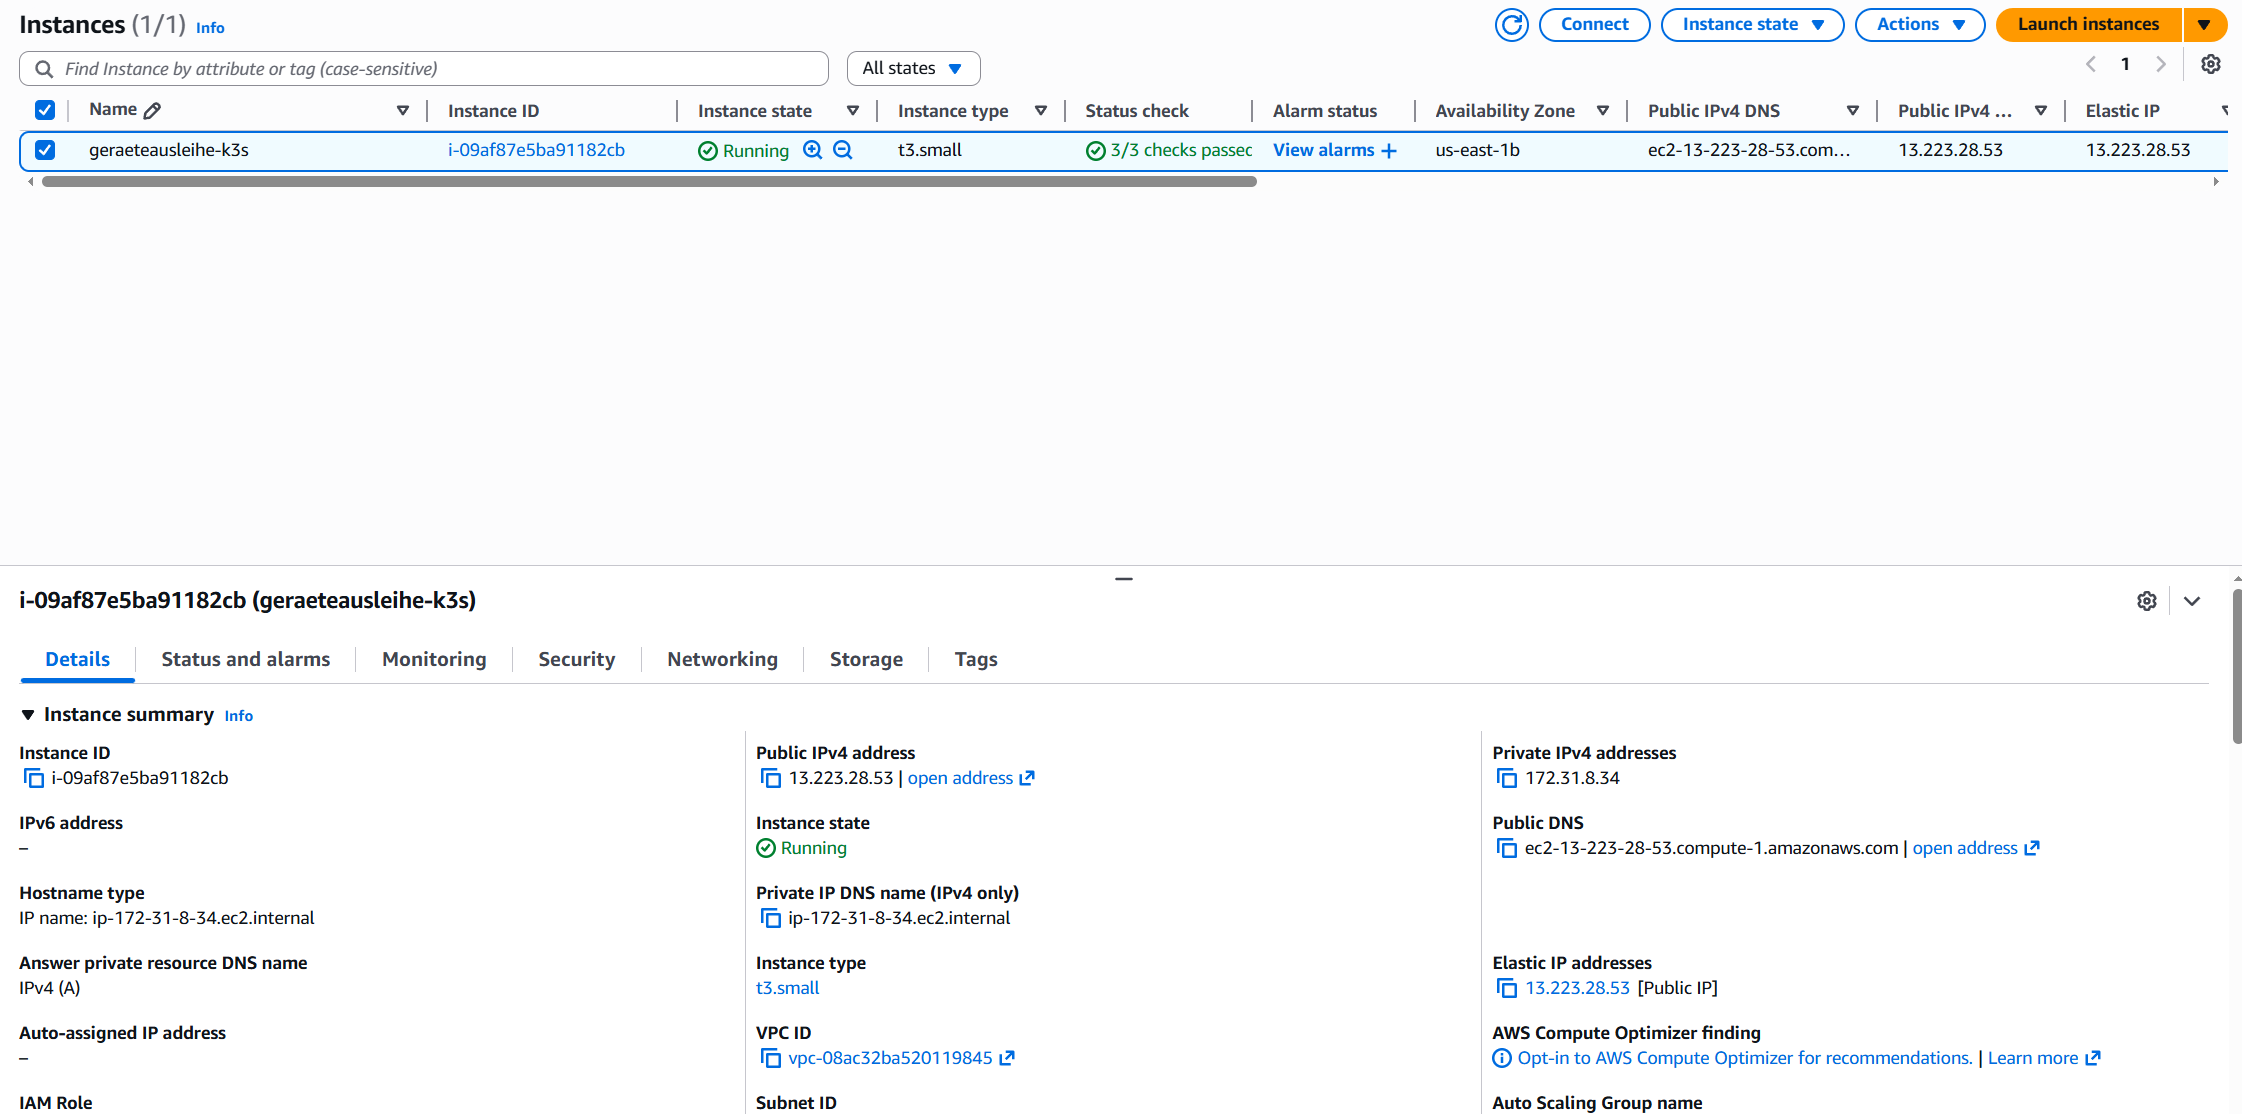Image resolution: width=2242 pixels, height=1114 pixels.
Task: Click View alarms link
Action: [x=1323, y=150]
